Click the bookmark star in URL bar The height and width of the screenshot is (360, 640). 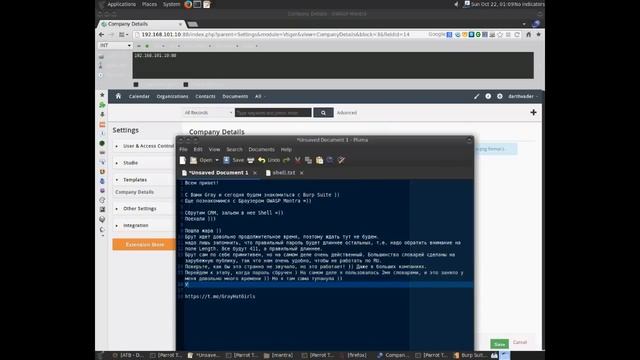[500, 35]
